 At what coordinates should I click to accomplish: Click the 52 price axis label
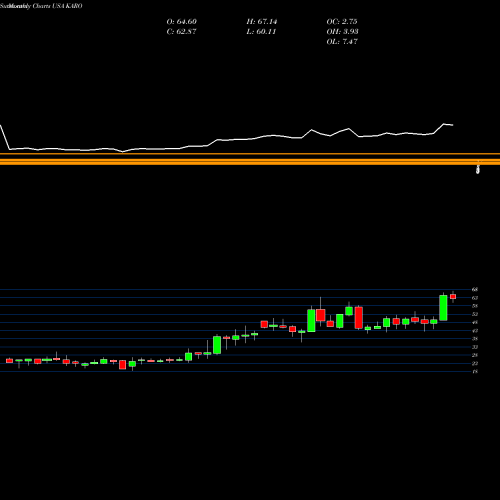point(475,314)
